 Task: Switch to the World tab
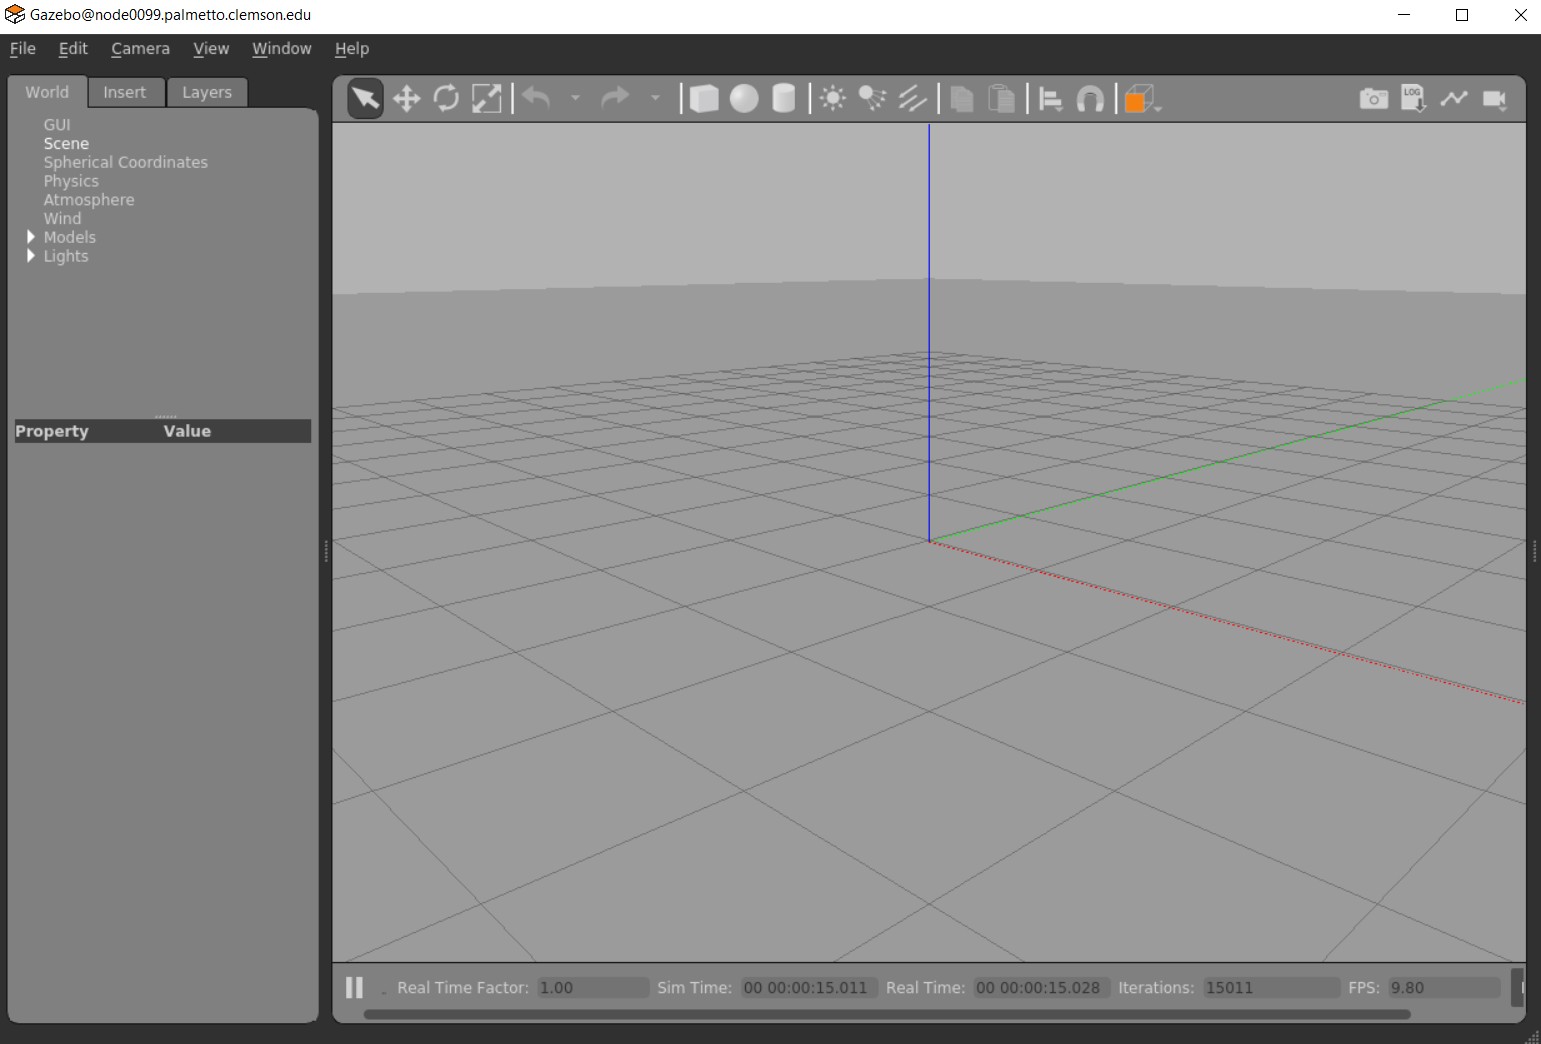[47, 92]
